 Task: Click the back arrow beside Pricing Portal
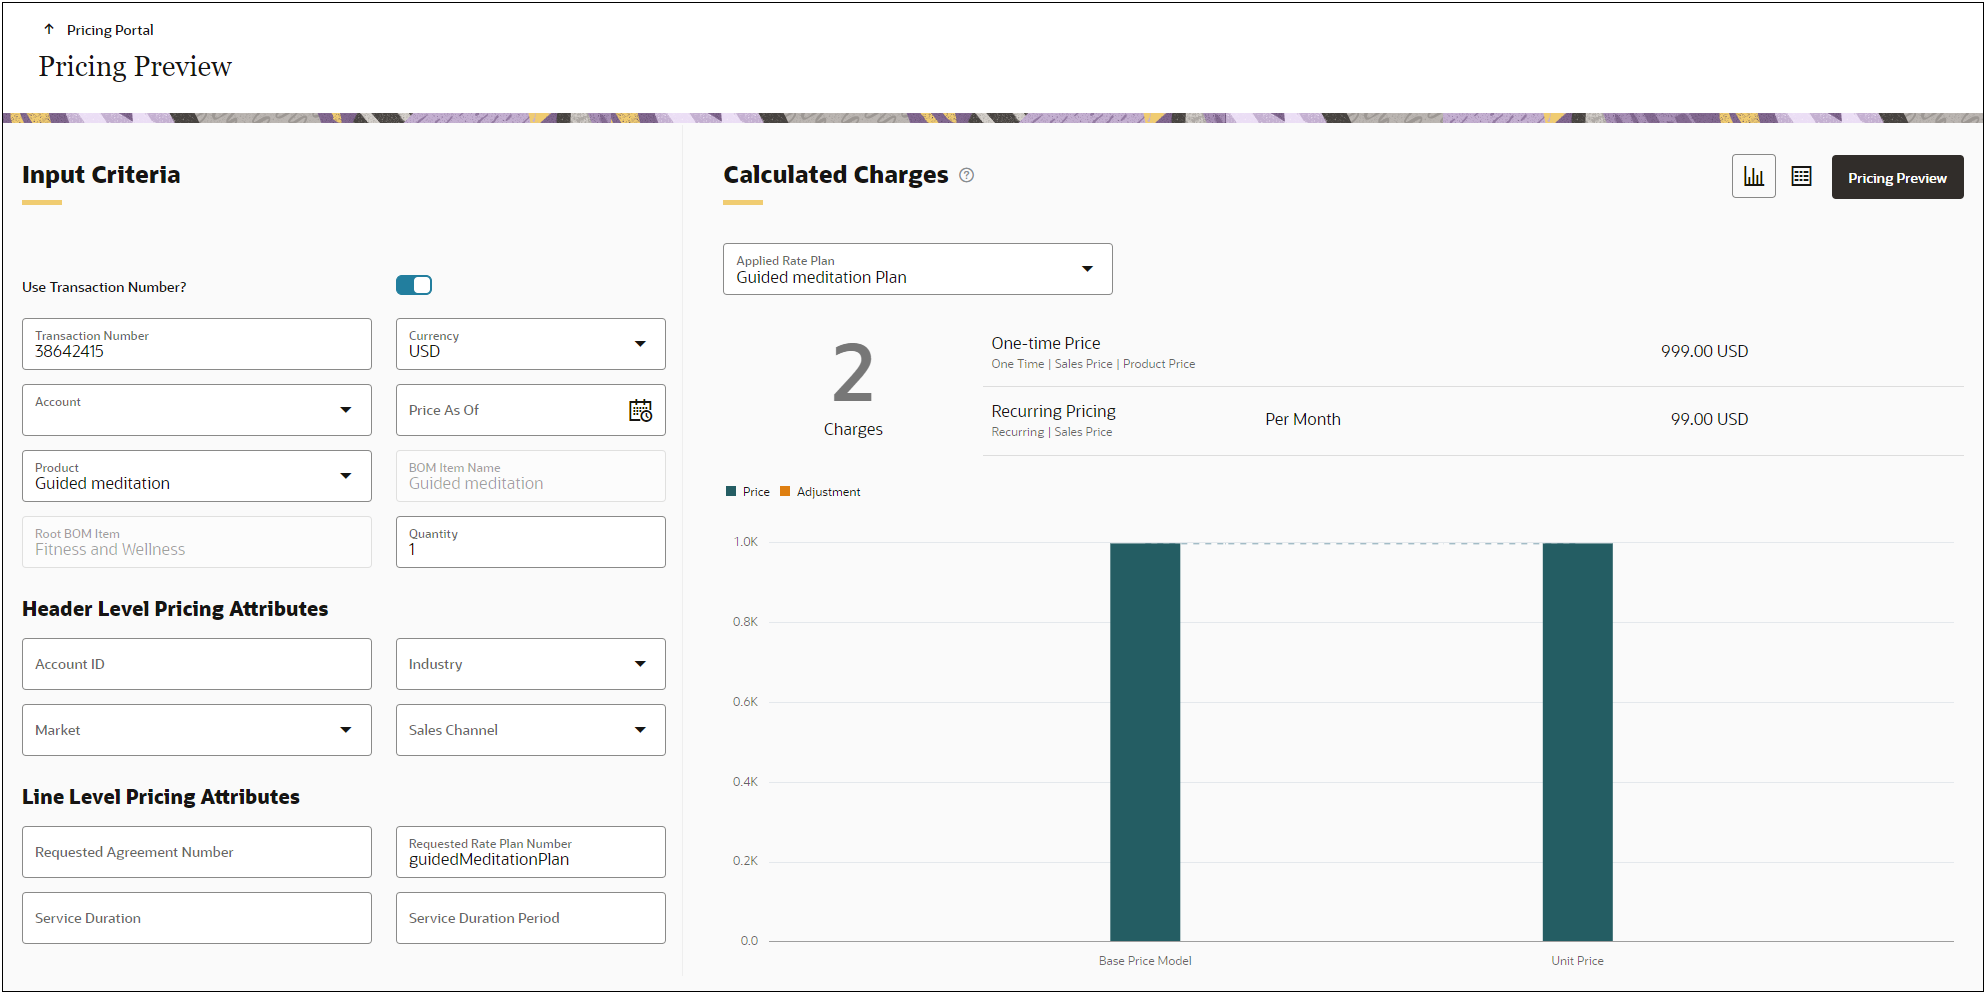tap(49, 30)
